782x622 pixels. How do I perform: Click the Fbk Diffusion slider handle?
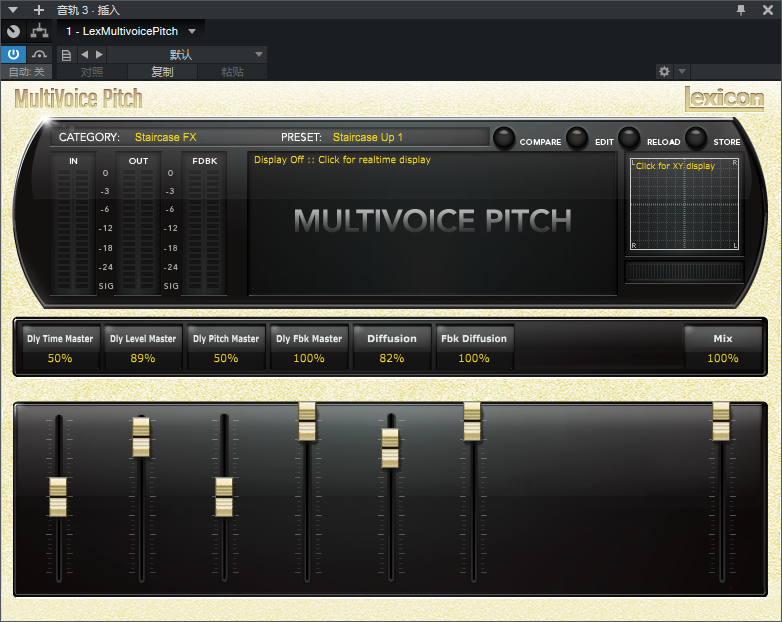472,421
